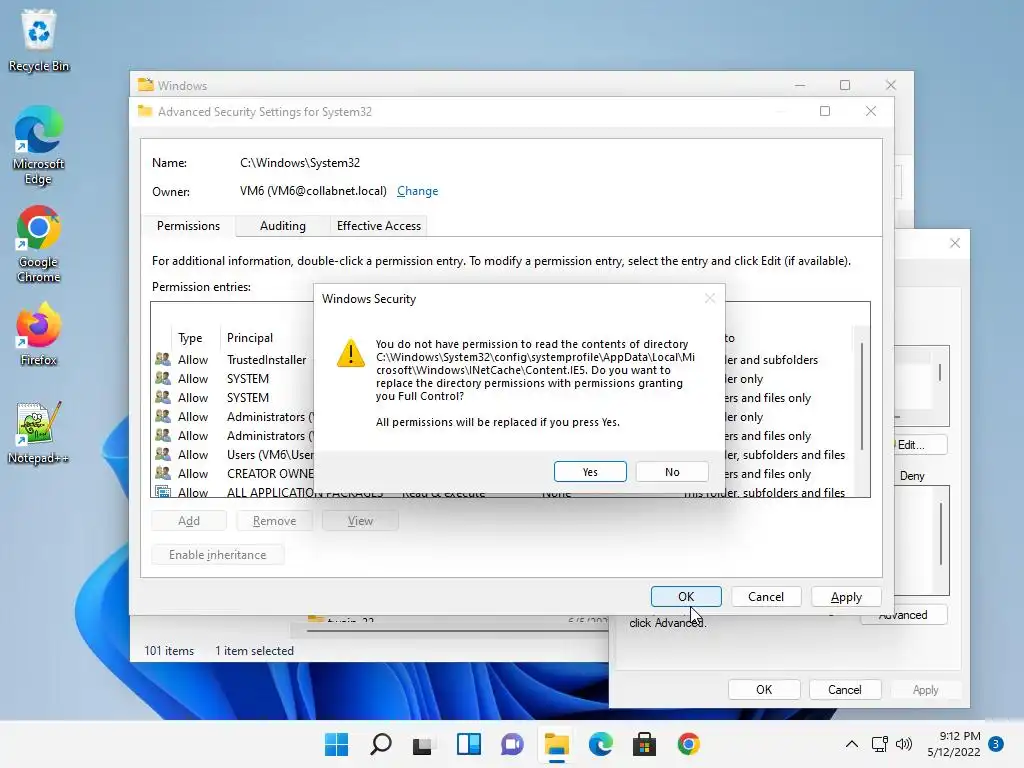Image resolution: width=1024 pixels, height=768 pixels.
Task: Maximize the Windows explorer window
Action: pyautogui.click(x=845, y=86)
